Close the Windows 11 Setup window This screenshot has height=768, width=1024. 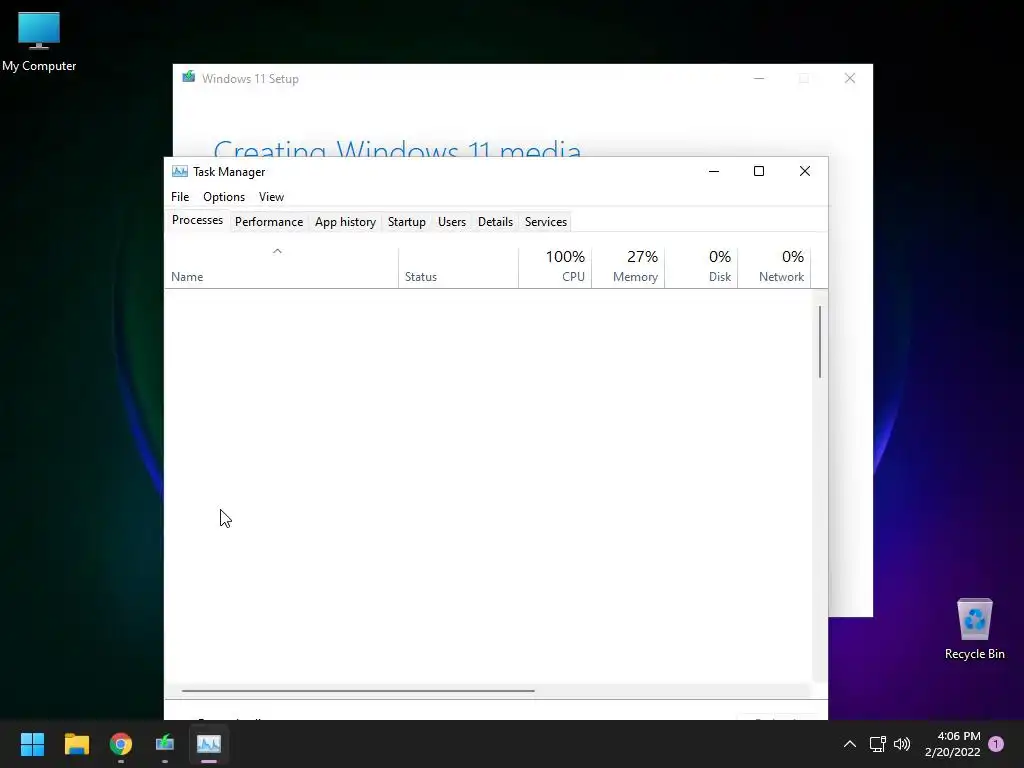[x=850, y=78]
